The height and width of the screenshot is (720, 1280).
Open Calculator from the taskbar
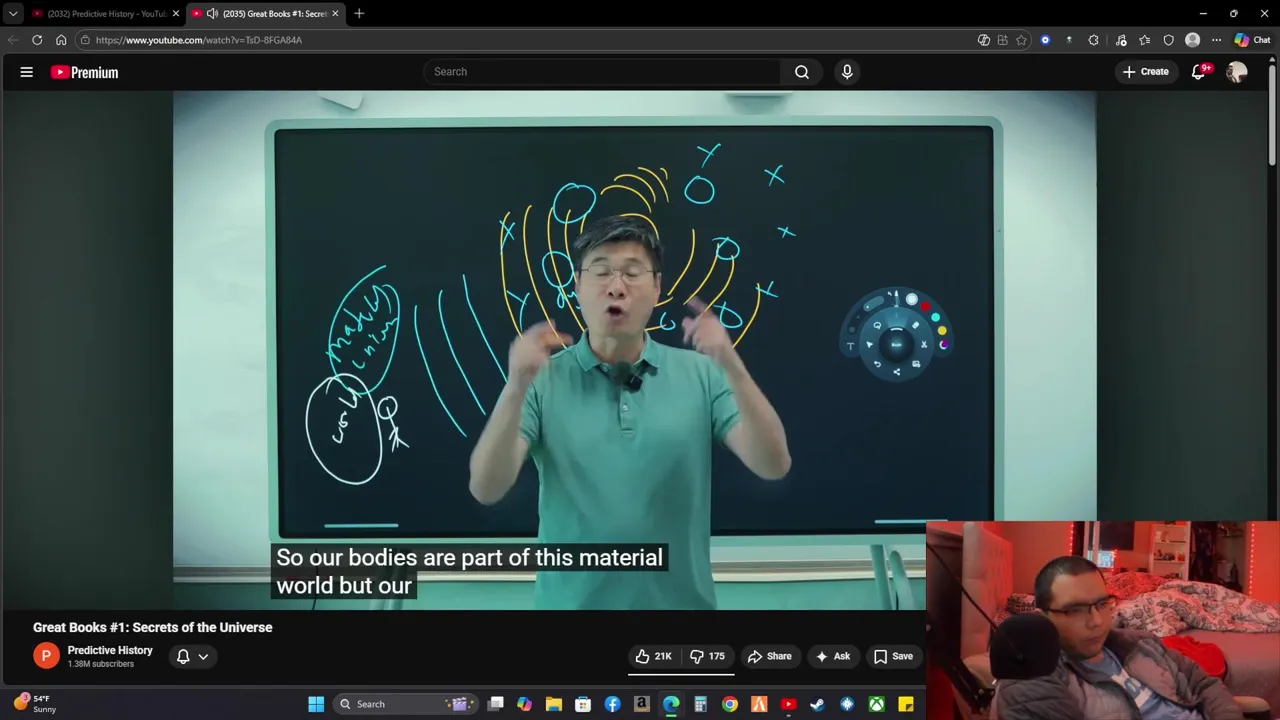coord(700,704)
